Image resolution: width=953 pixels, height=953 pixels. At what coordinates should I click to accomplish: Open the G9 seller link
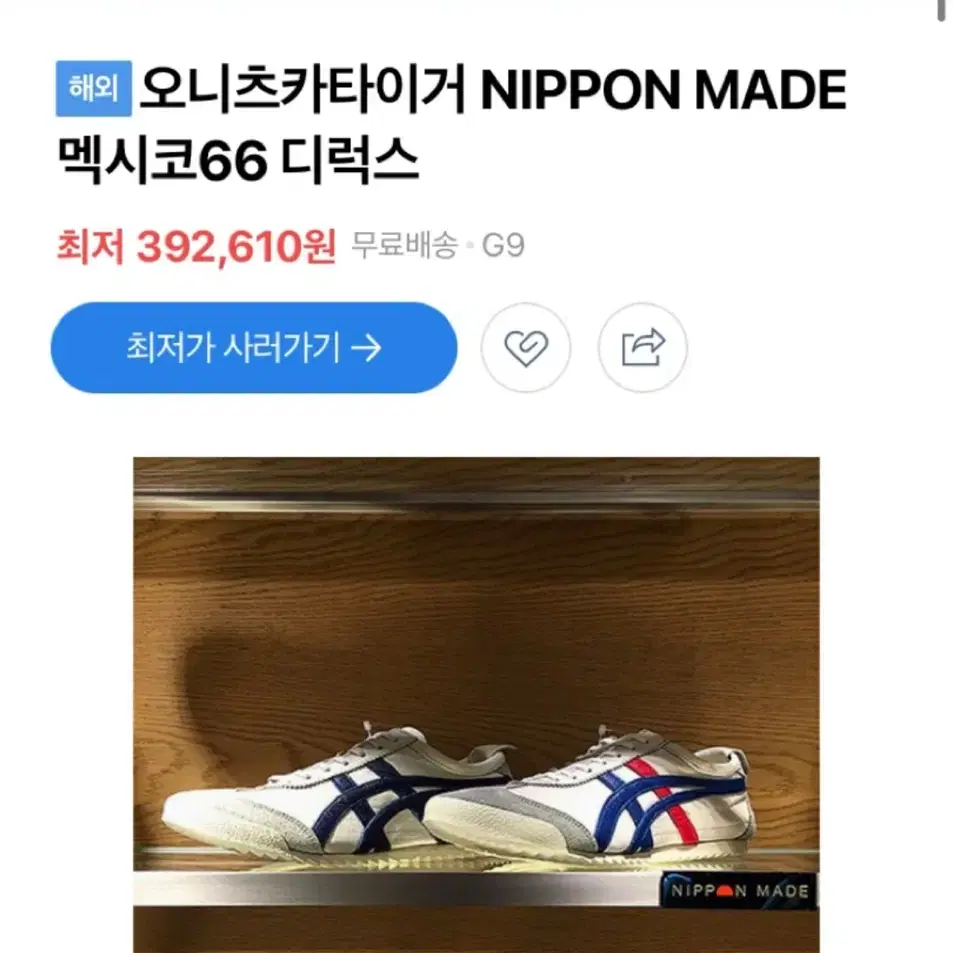click(503, 246)
